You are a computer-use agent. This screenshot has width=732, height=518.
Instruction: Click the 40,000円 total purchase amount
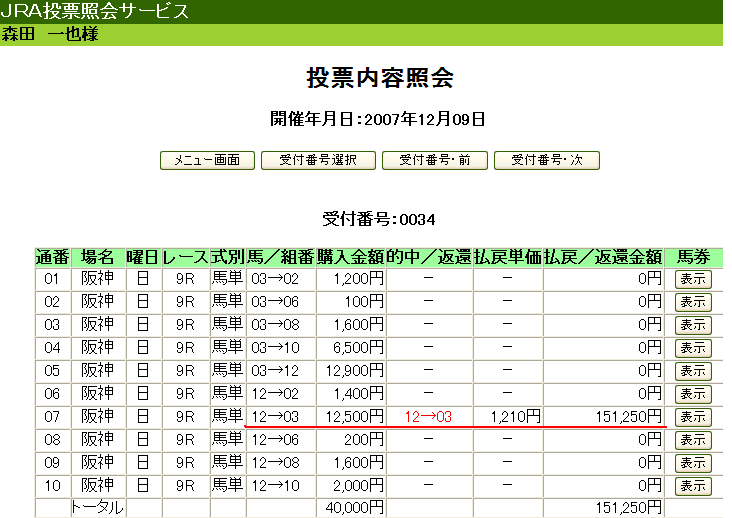point(355,507)
